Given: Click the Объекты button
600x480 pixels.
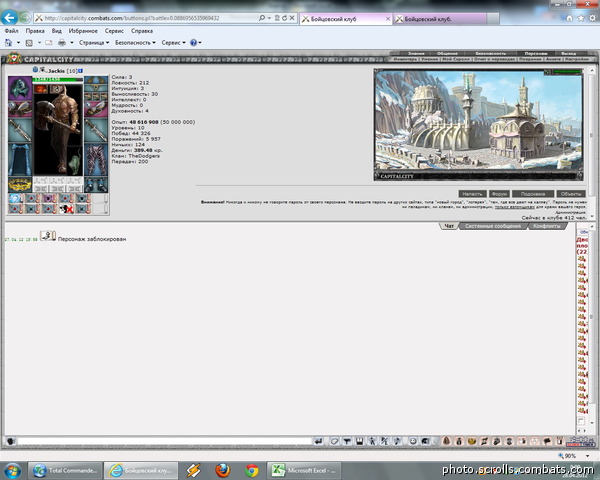Looking at the screenshot, I should tap(571, 194).
